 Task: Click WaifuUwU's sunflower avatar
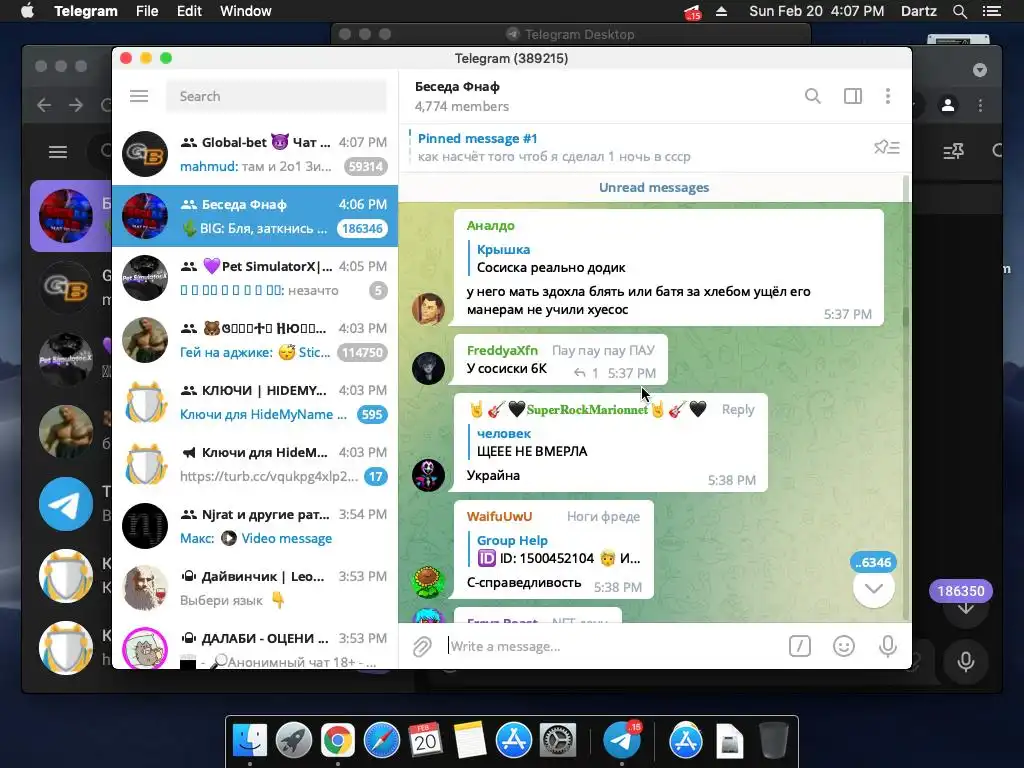[428, 582]
